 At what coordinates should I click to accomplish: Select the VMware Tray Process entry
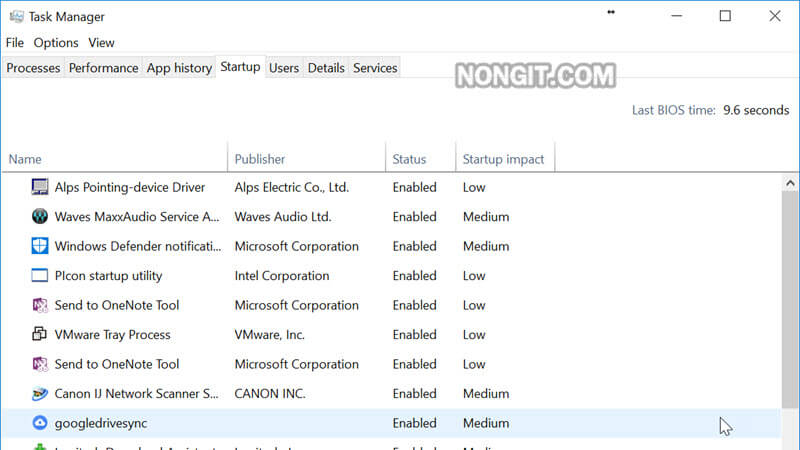pyautogui.click(x=391, y=335)
